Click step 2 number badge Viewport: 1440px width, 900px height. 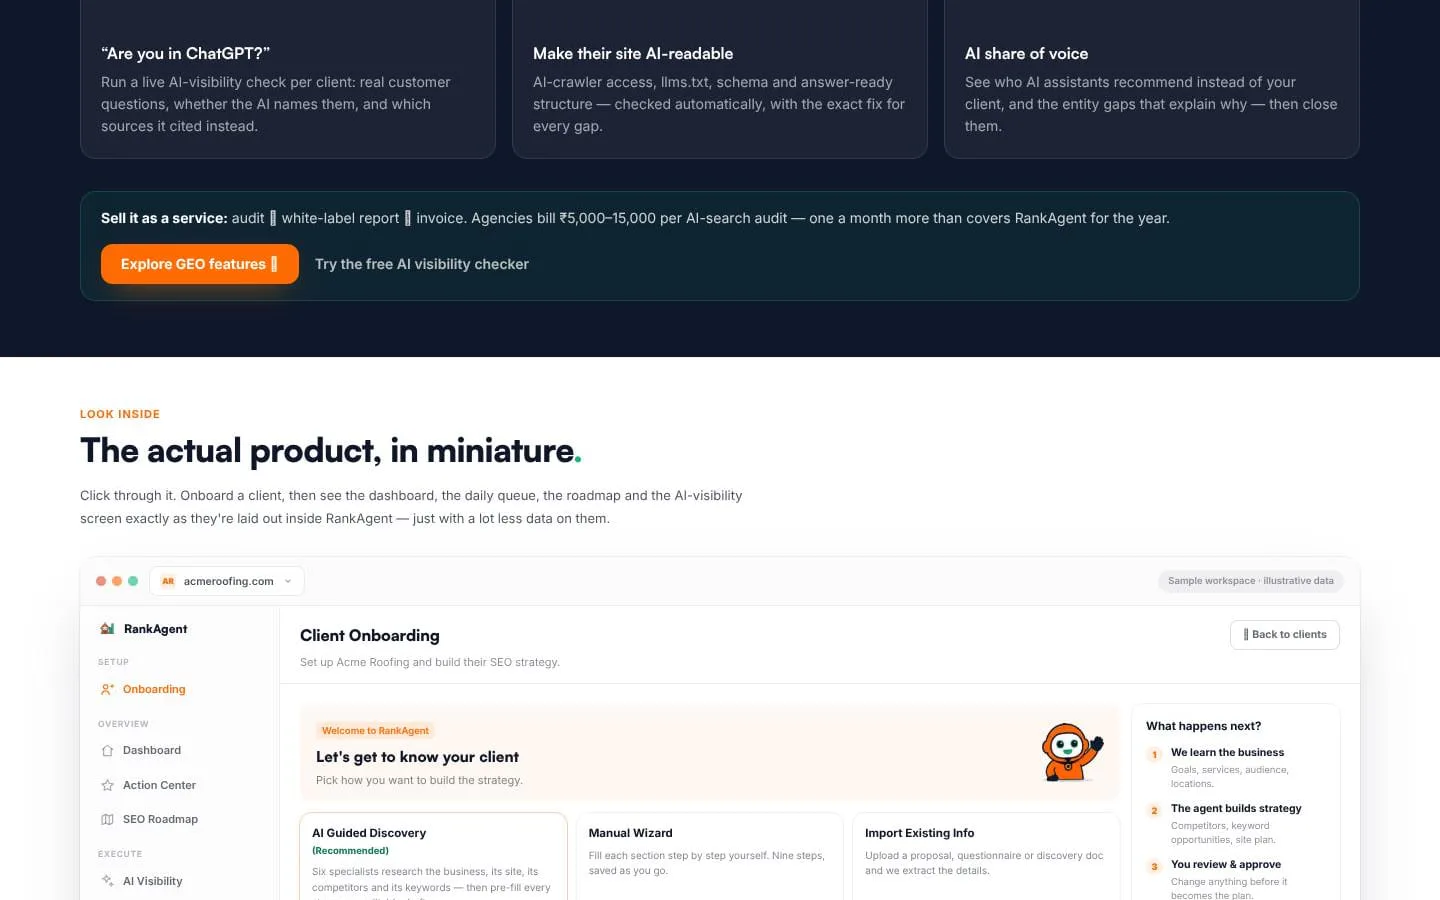pos(1154,811)
